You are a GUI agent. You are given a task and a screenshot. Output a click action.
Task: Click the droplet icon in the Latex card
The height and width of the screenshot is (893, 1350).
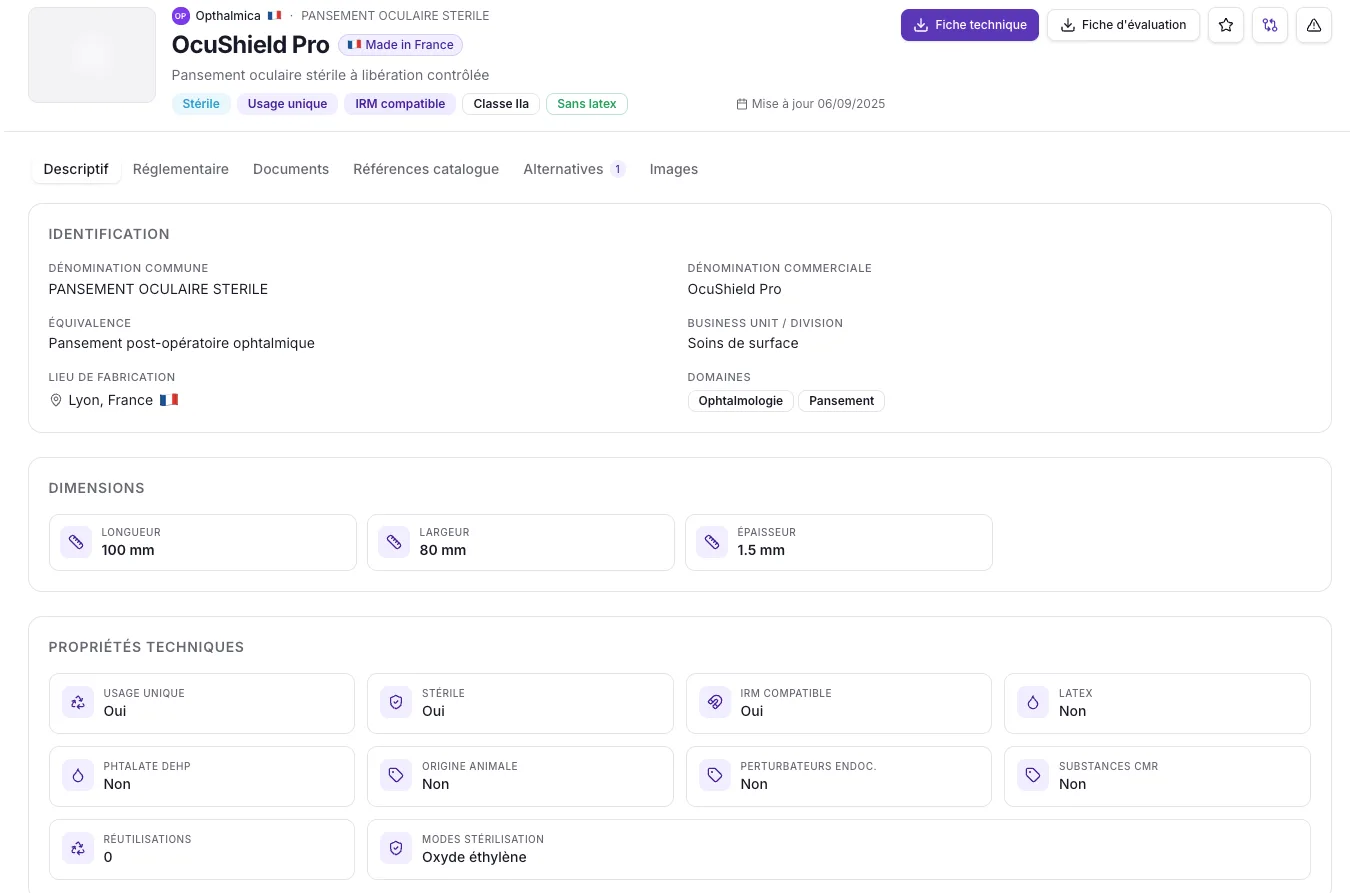(1033, 703)
